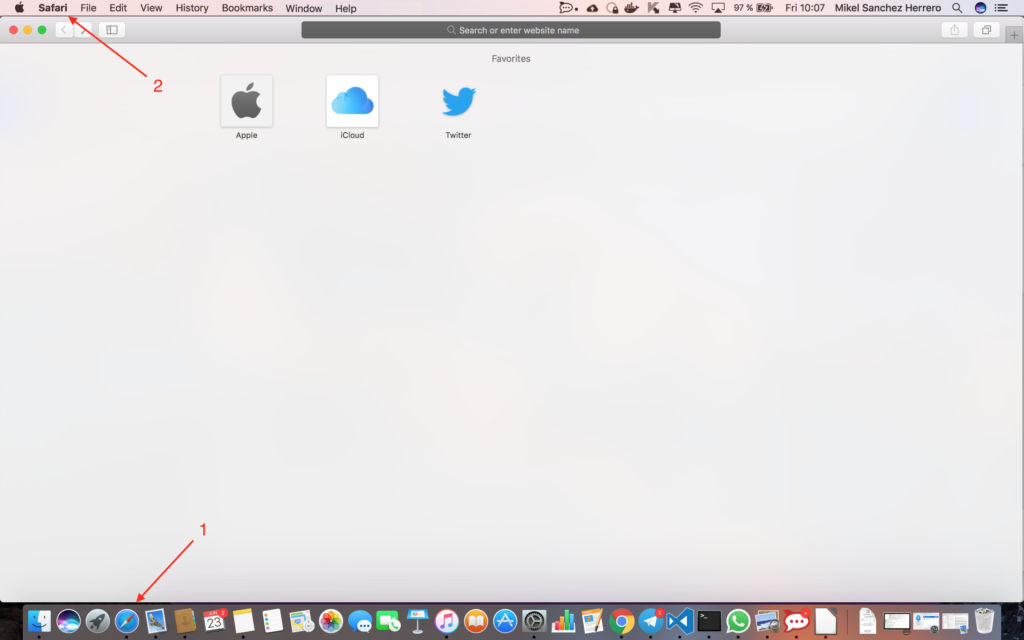The image size is (1024, 640).
Task: Open the Bookmarks menu
Action: [247, 8]
